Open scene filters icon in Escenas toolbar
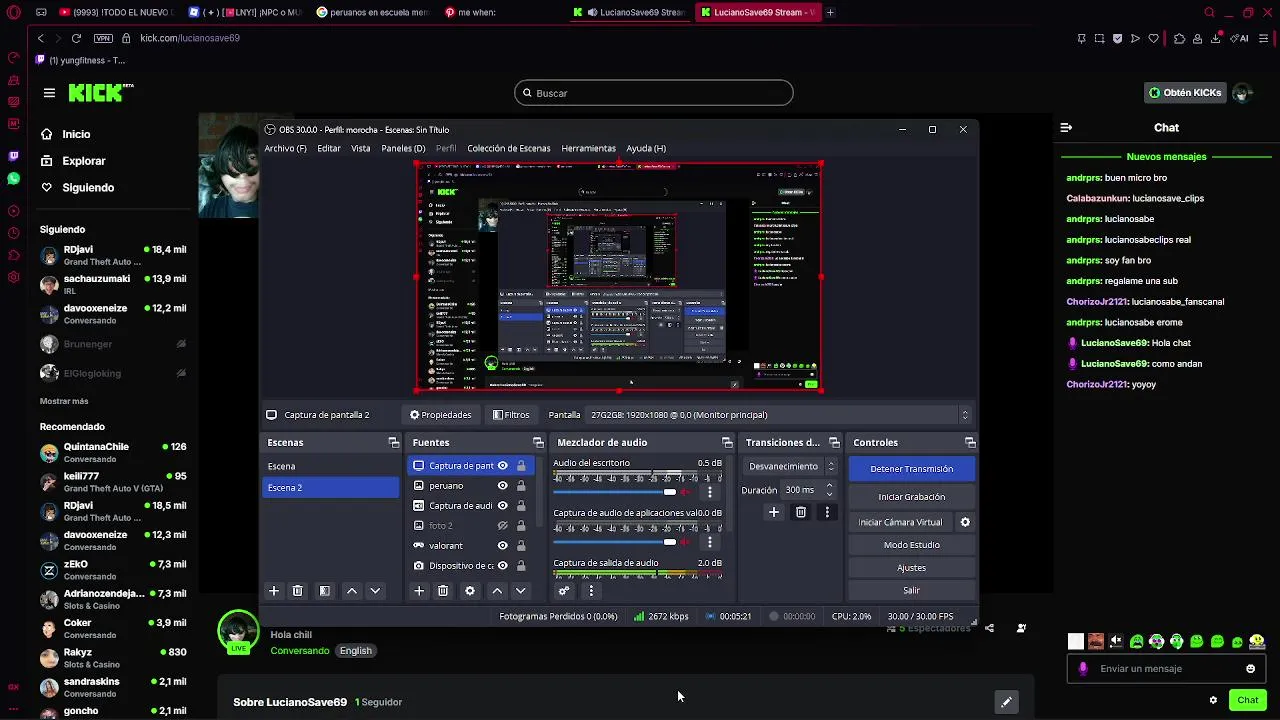 tap(325, 591)
